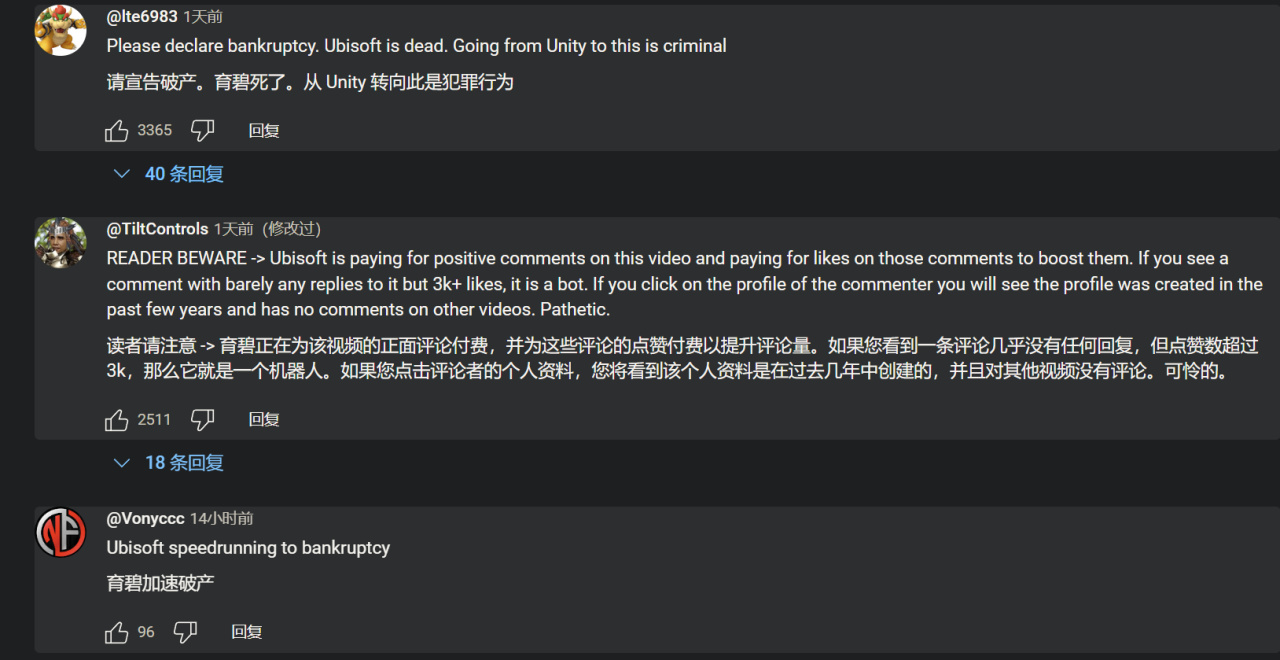Open @Vonyccc's red NF avatar
Screen dimensions: 1280x660
(60, 532)
